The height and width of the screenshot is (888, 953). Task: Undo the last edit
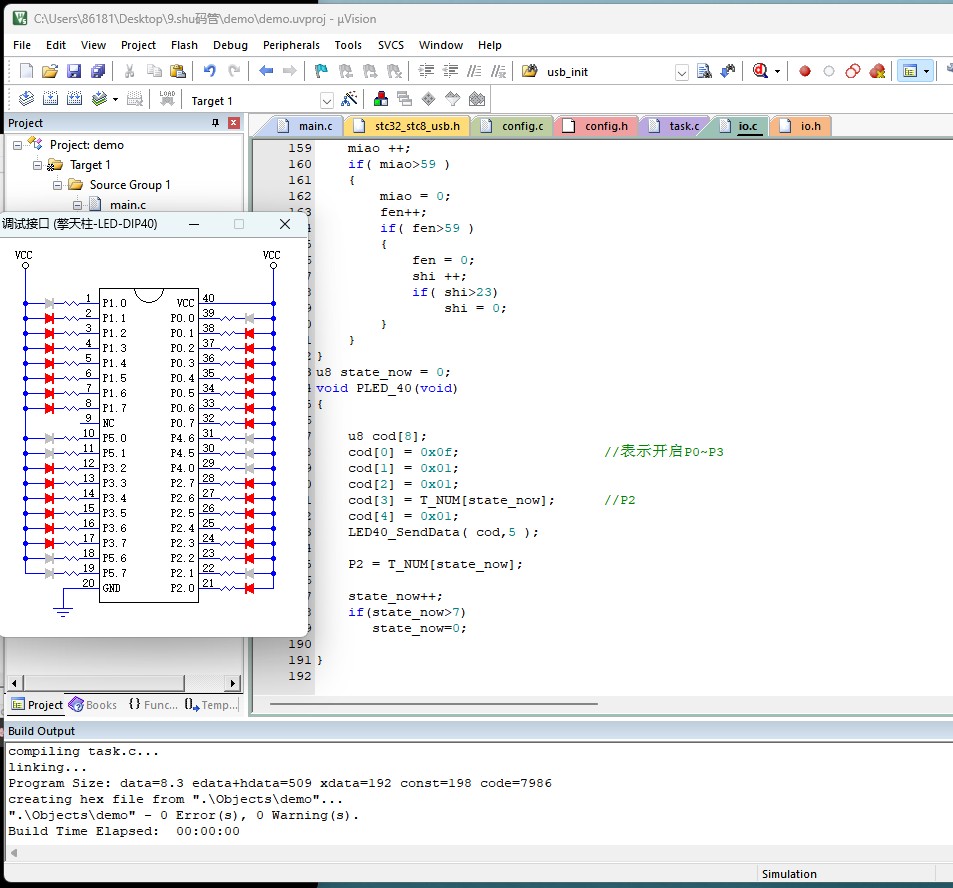210,71
